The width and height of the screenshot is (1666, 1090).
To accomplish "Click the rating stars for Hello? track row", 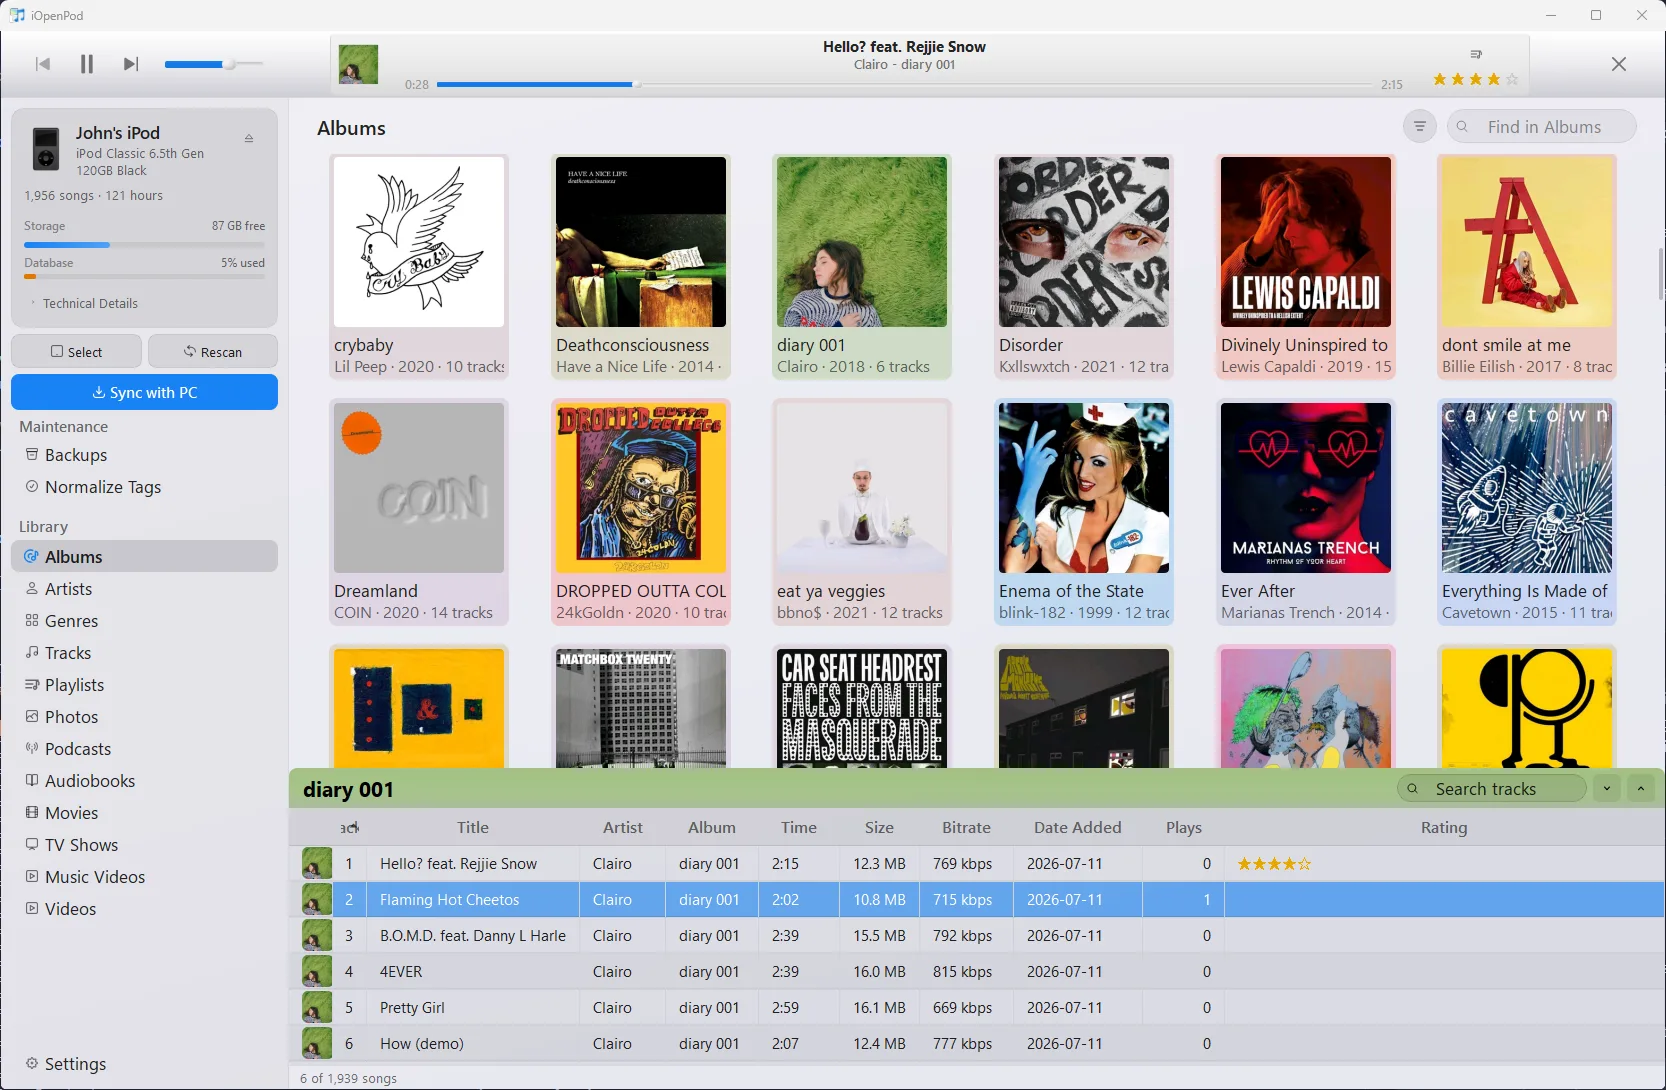I will click(1274, 864).
